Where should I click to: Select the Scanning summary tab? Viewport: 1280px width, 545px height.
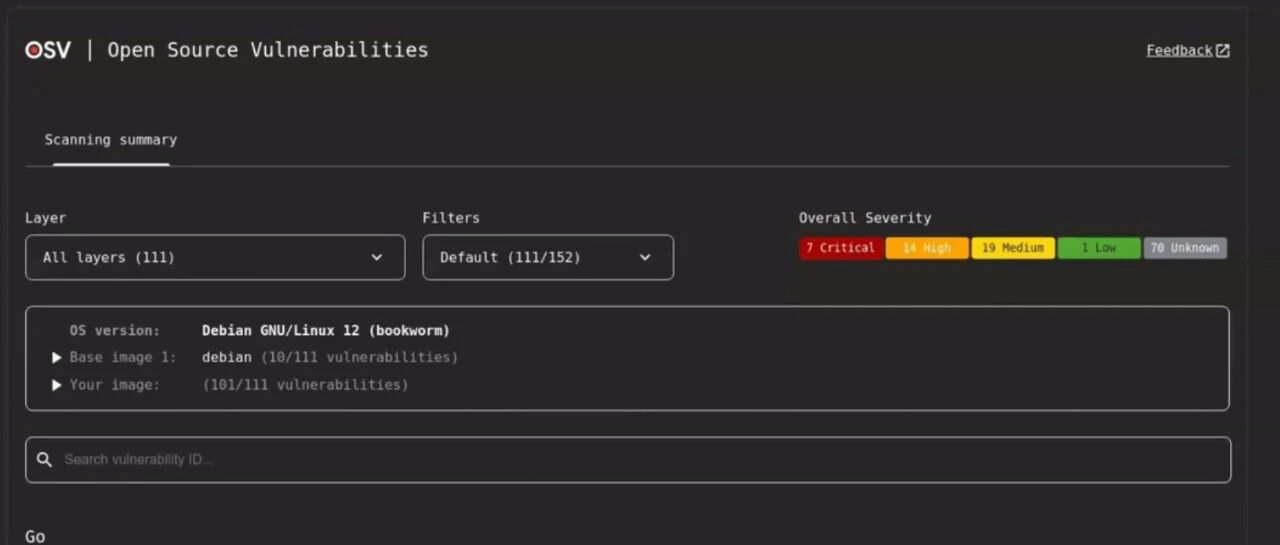point(111,140)
